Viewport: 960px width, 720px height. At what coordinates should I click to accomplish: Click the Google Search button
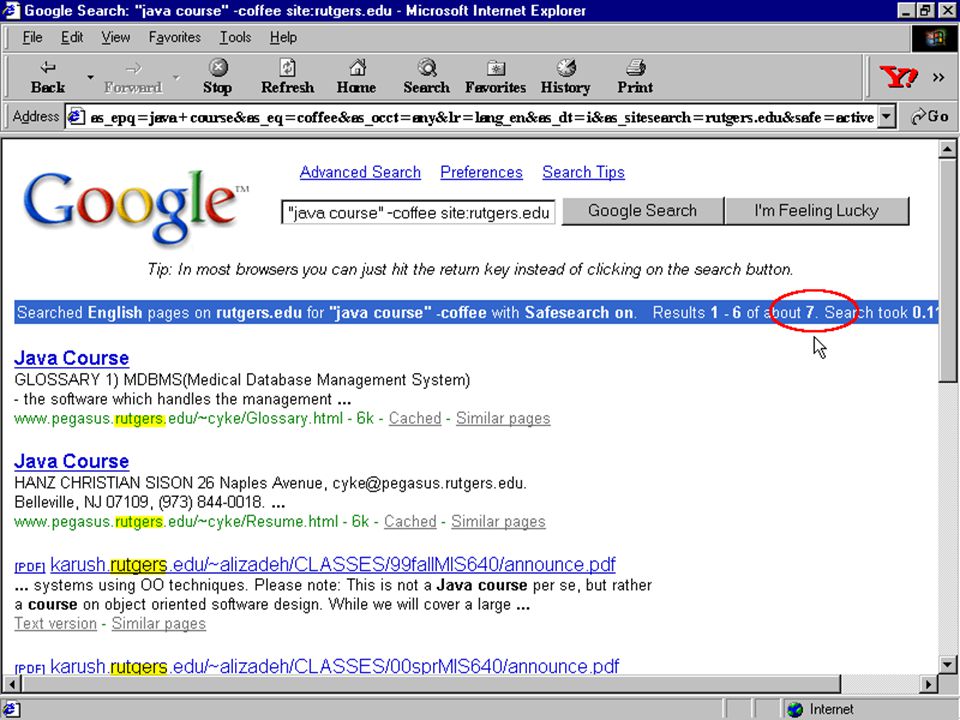click(x=642, y=211)
